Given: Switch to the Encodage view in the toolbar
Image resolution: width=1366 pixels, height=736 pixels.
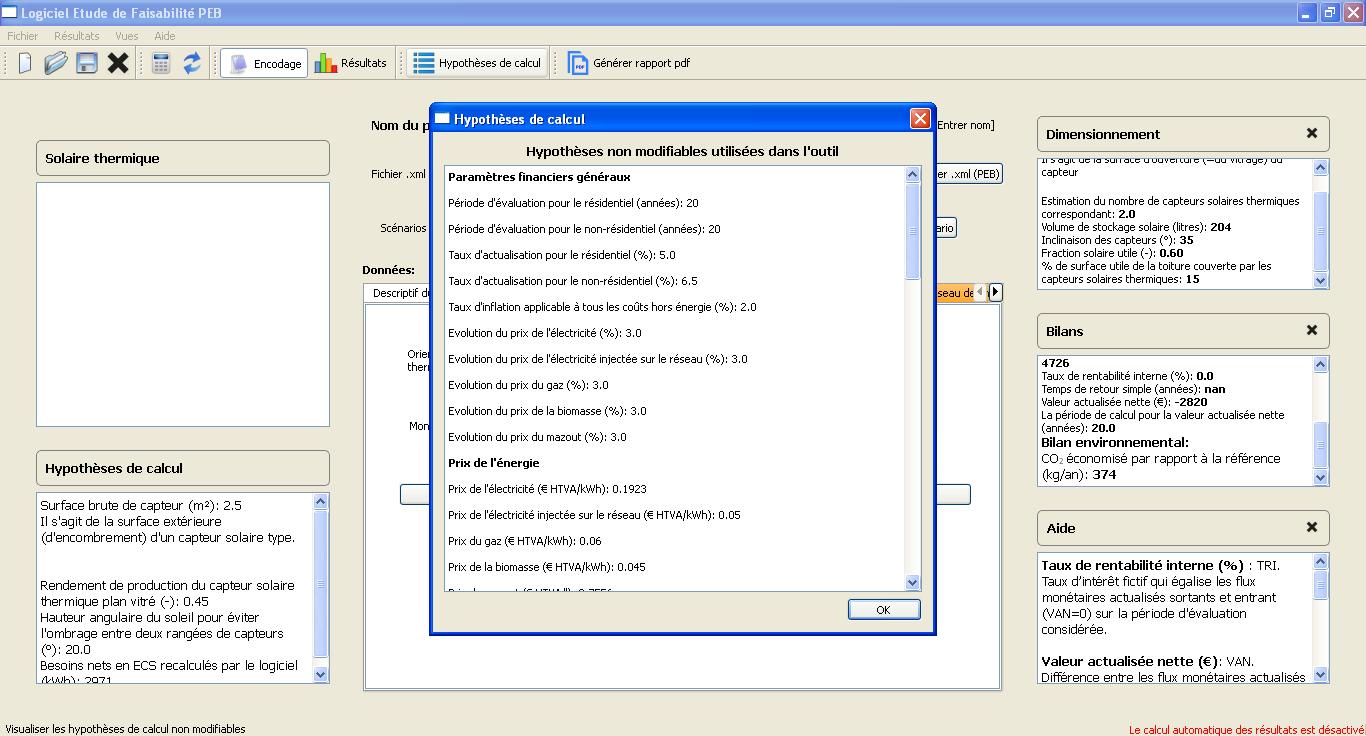Looking at the screenshot, I should point(264,63).
